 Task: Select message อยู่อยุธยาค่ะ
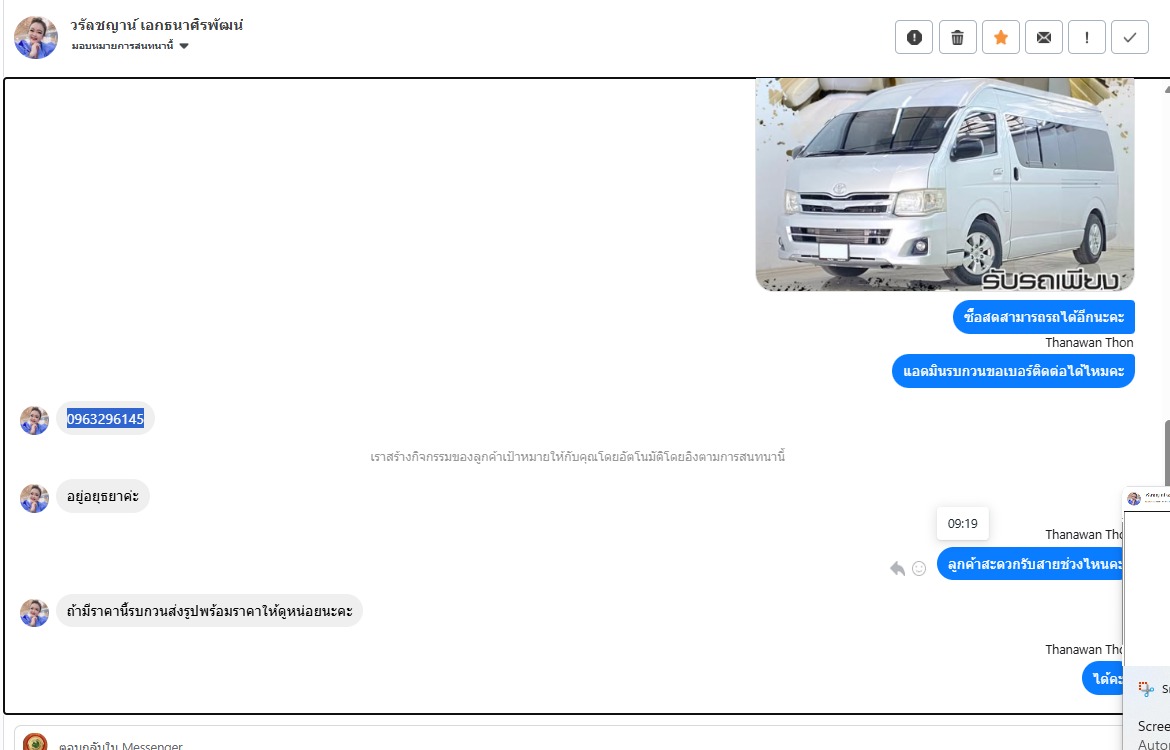point(103,496)
